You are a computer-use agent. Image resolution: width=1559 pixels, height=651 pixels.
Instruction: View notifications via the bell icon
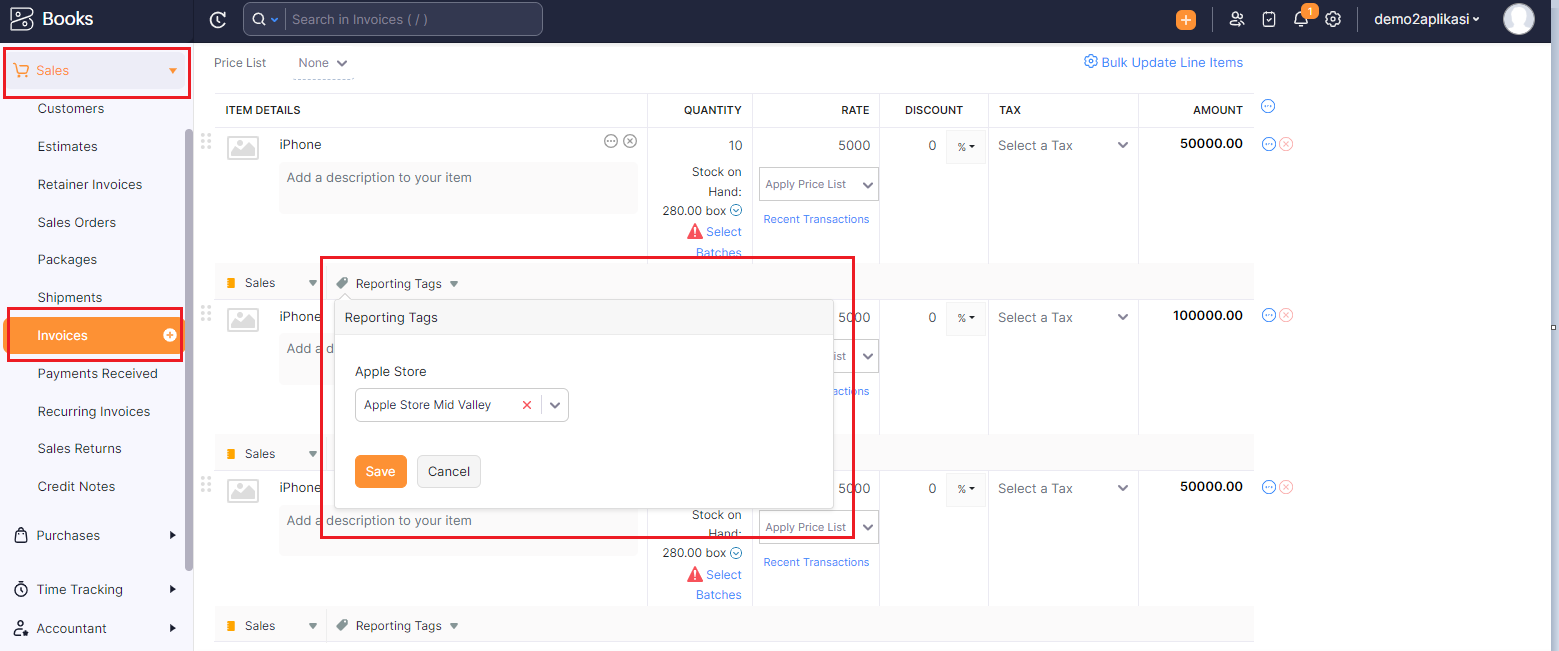1301,19
